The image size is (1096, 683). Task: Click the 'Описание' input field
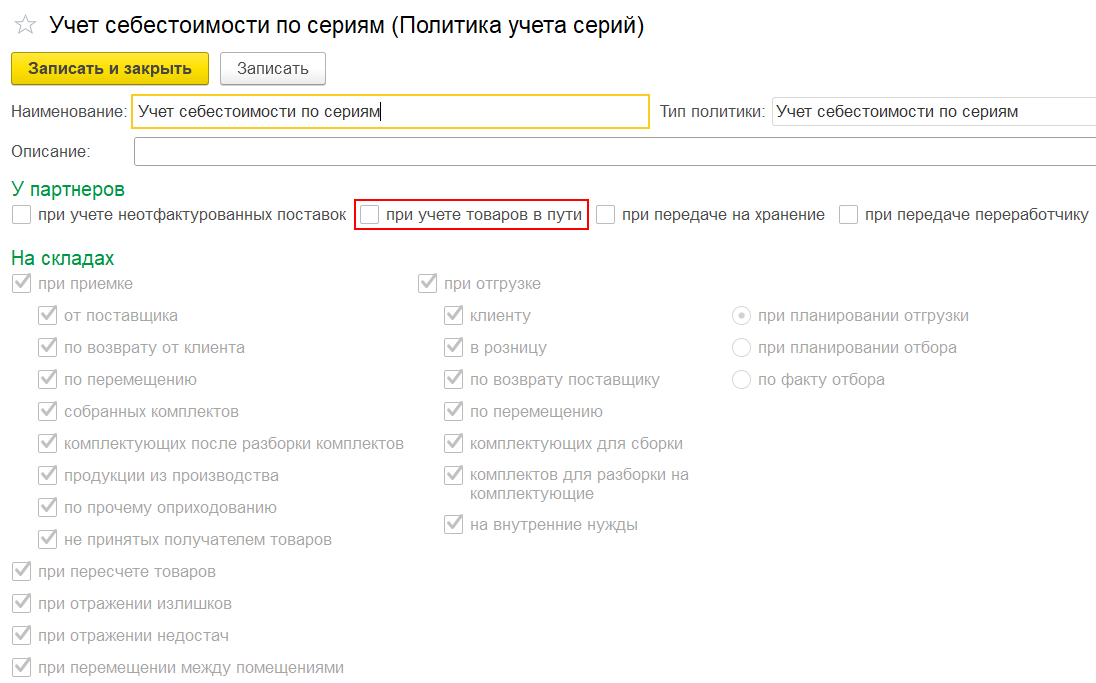614,151
